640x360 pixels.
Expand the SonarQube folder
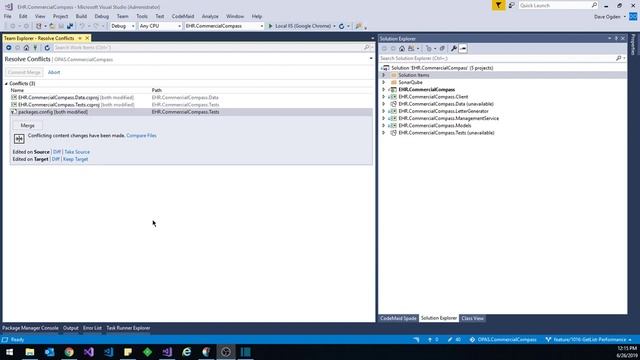[x=383, y=82]
